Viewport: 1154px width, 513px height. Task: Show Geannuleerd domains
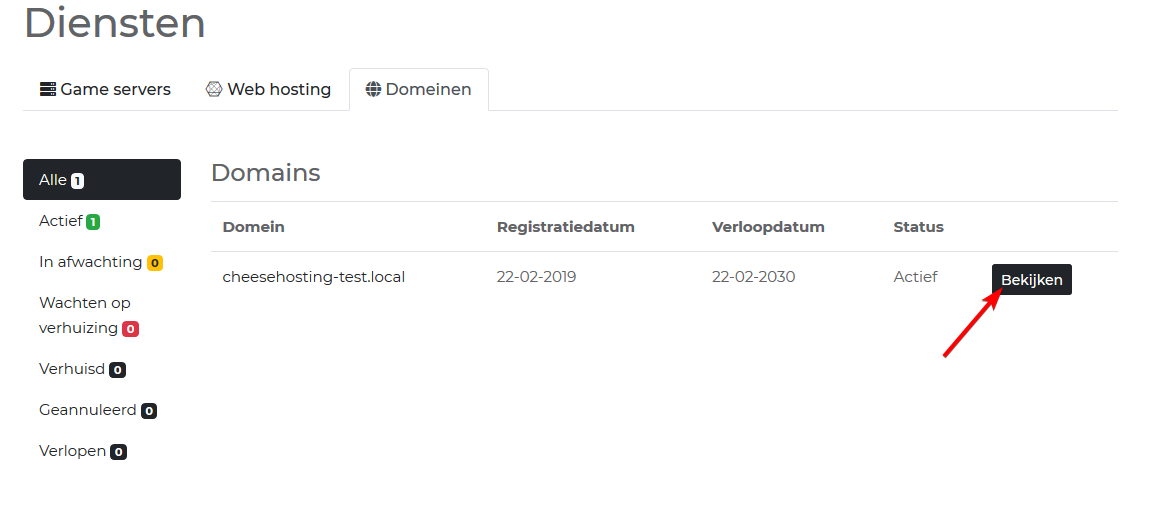88,410
